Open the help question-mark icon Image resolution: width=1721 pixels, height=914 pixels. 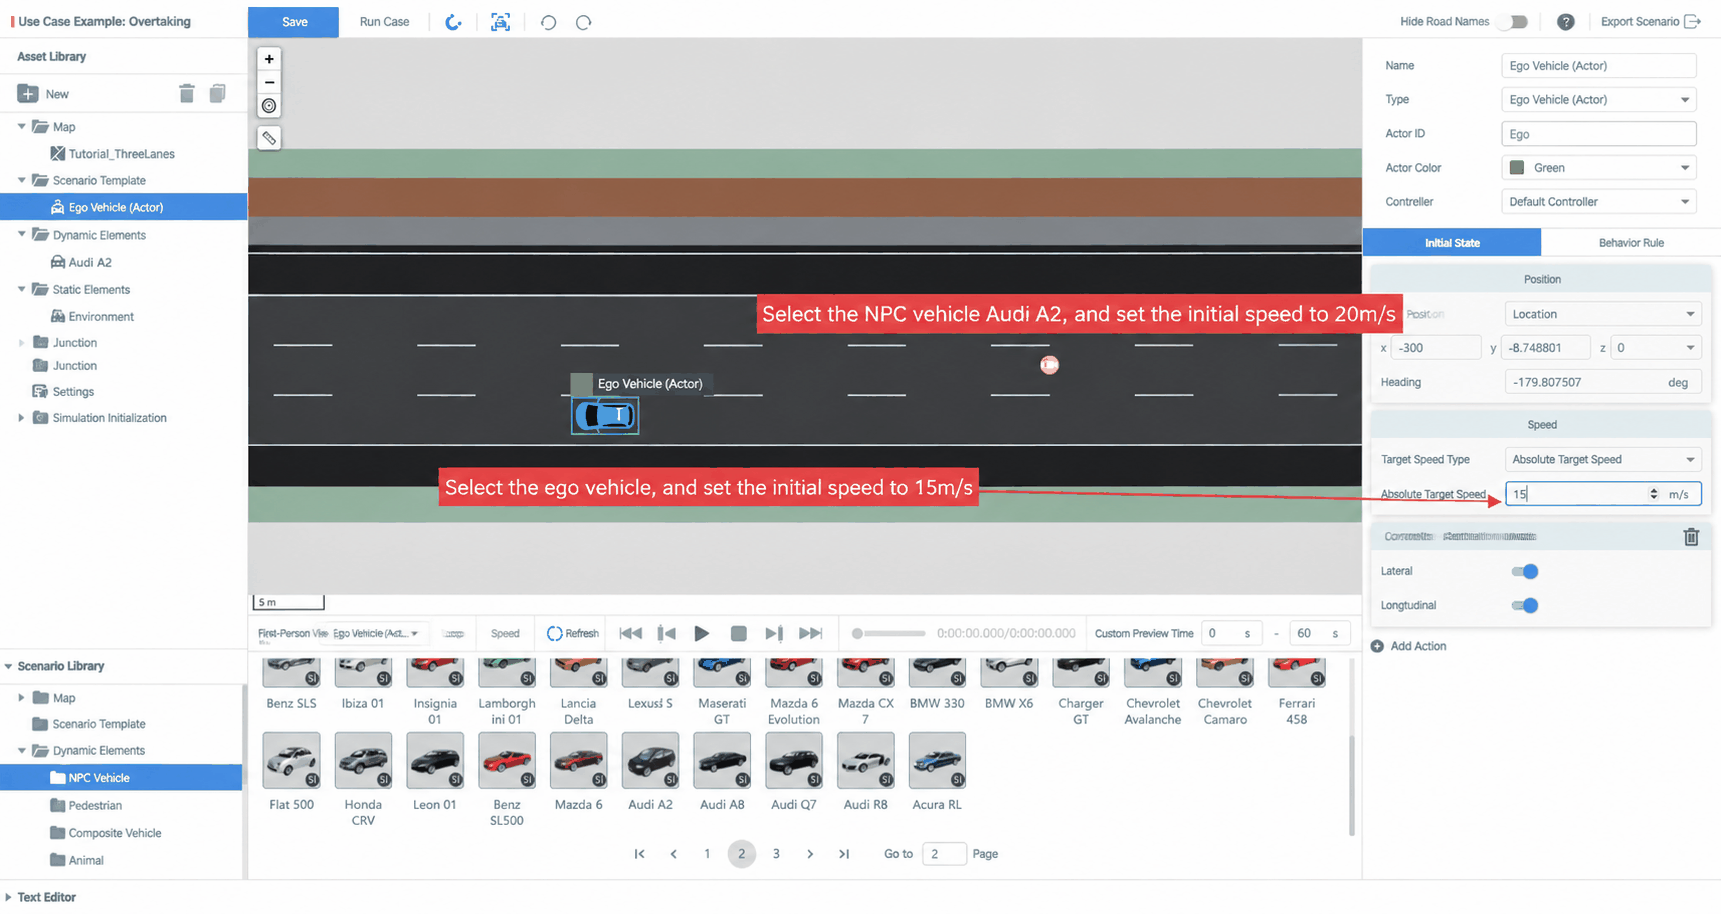click(x=1566, y=22)
